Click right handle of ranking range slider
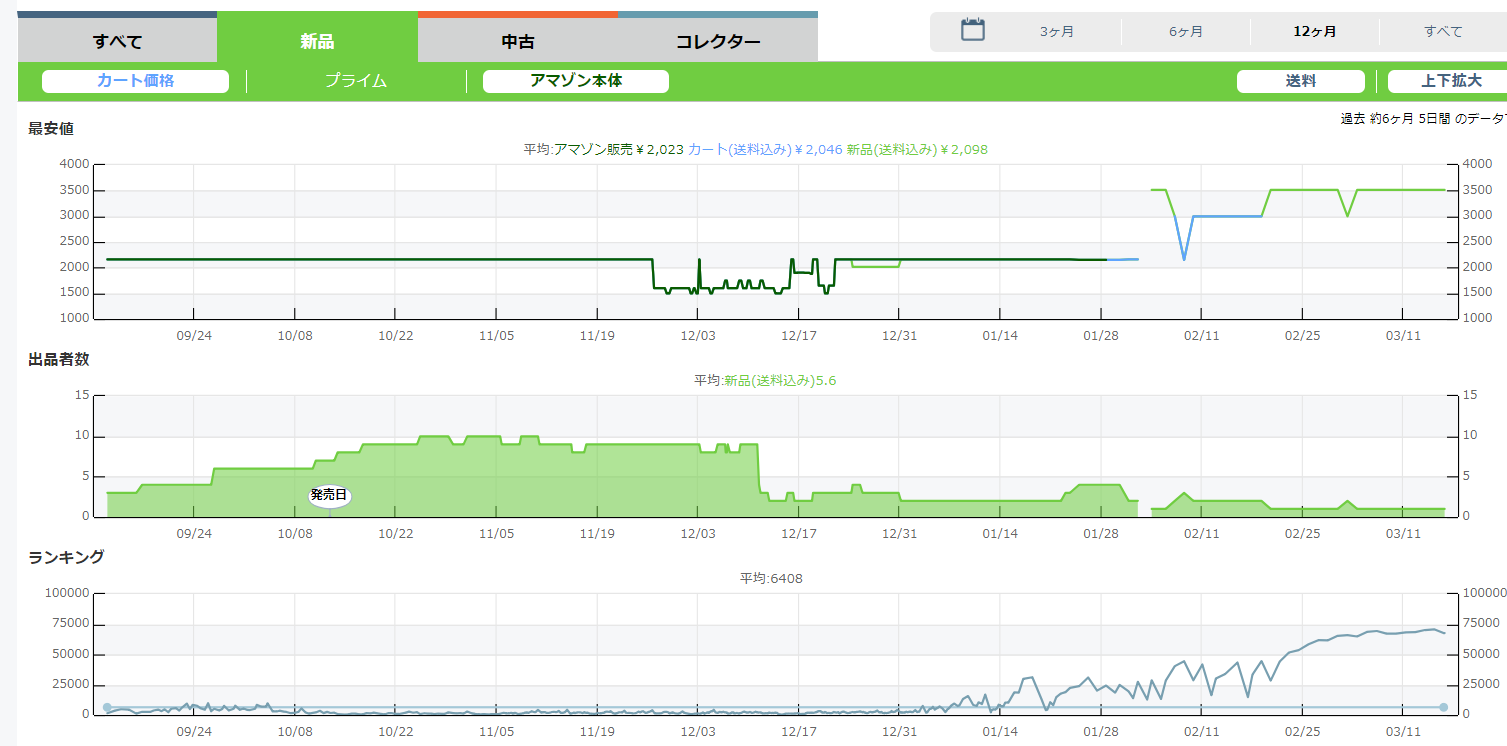 click(1443, 708)
